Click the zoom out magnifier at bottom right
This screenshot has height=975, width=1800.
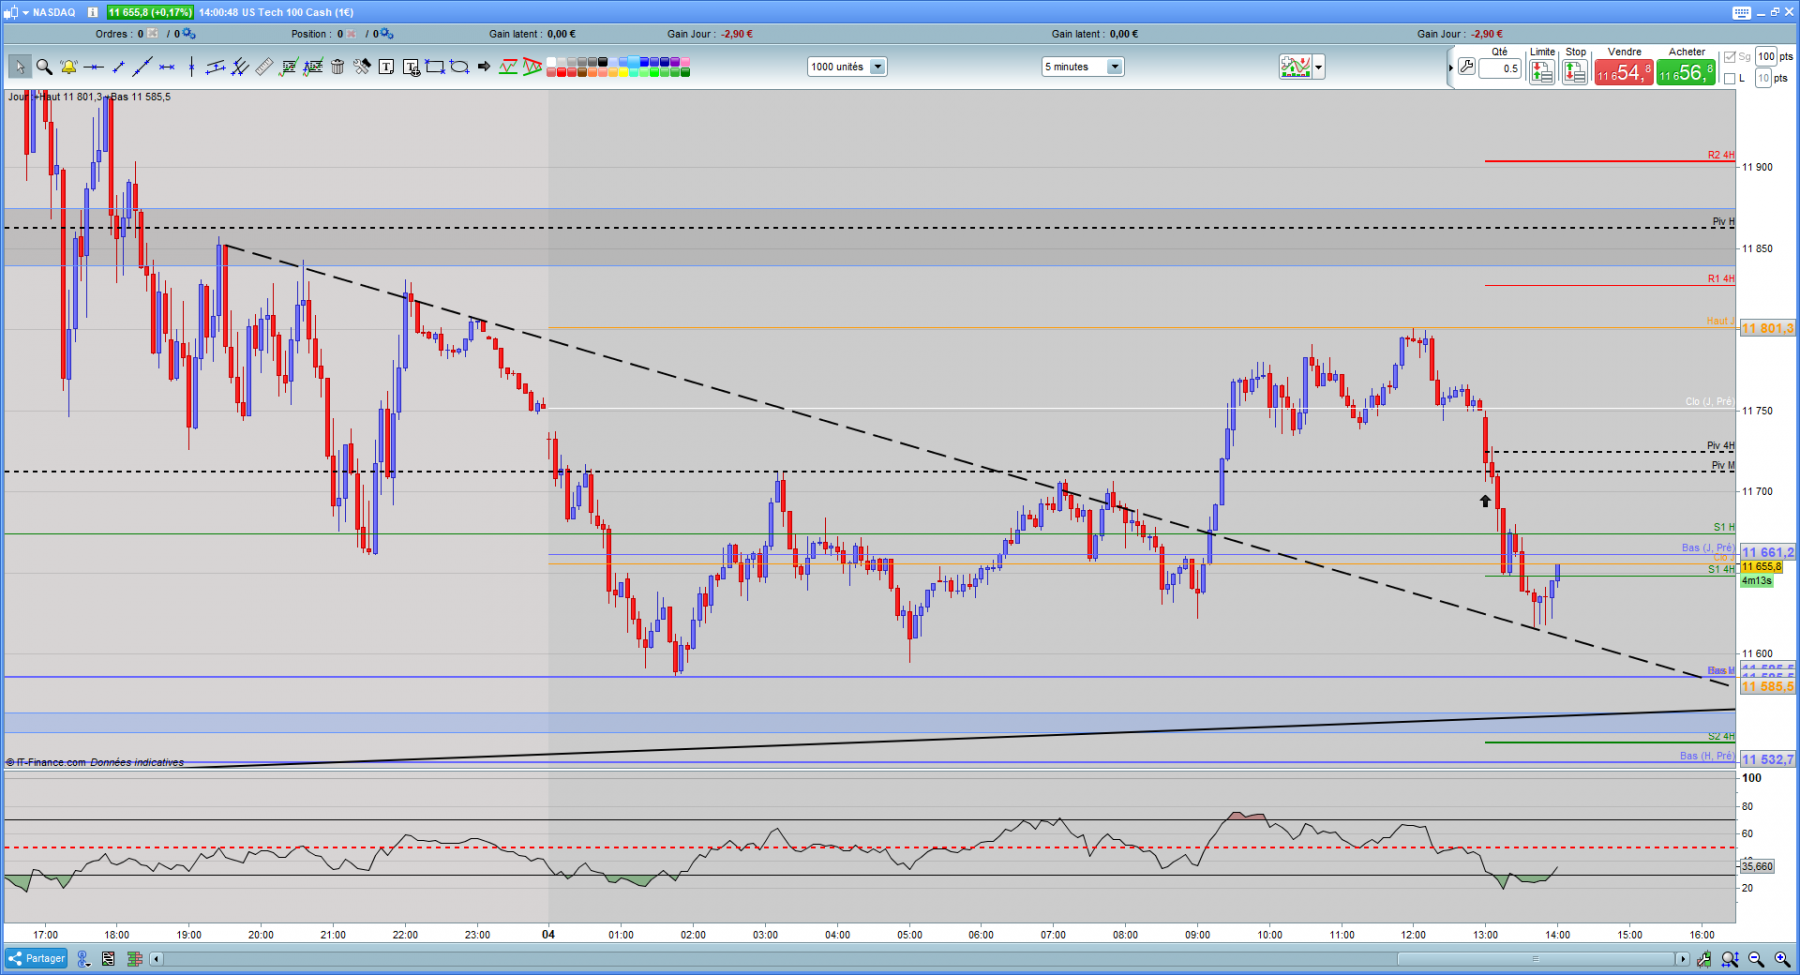pos(1756,959)
